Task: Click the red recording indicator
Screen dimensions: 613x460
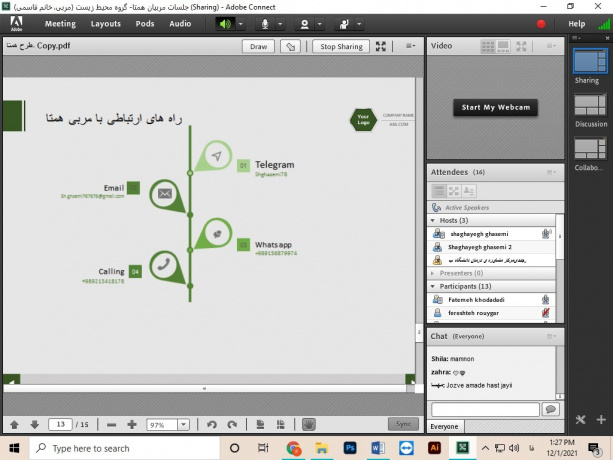Action: (x=541, y=24)
